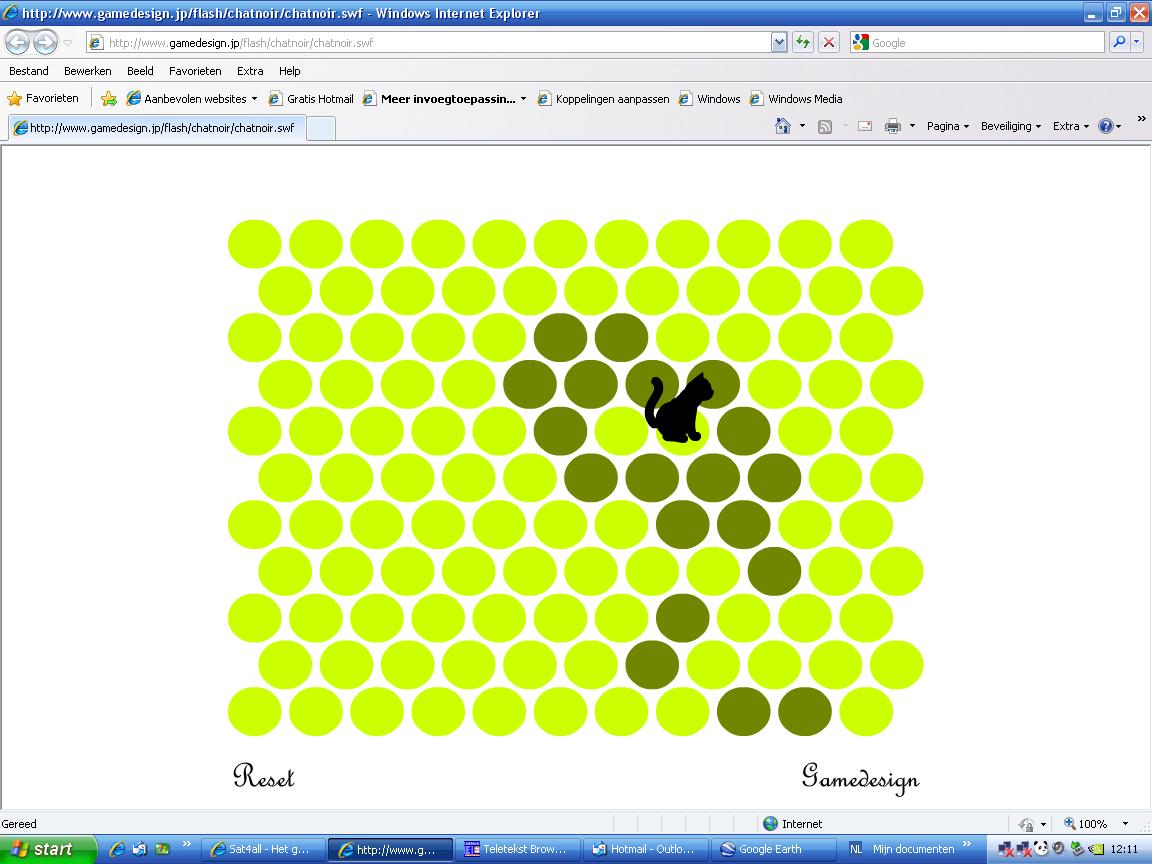This screenshot has width=1152, height=864.
Task: Switch to Hotmail Outlook taskbar window
Action: click(646, 849)
